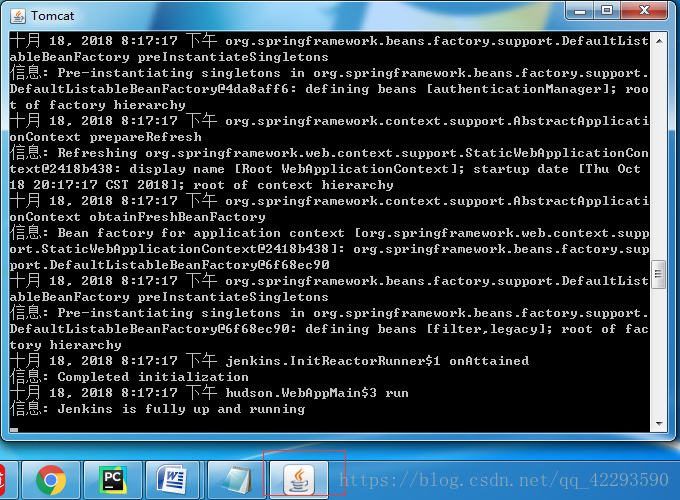The width and height of the screenshot is (680, 500).
Task: Minimize the Tomcat window
Action: click(580, 11)
